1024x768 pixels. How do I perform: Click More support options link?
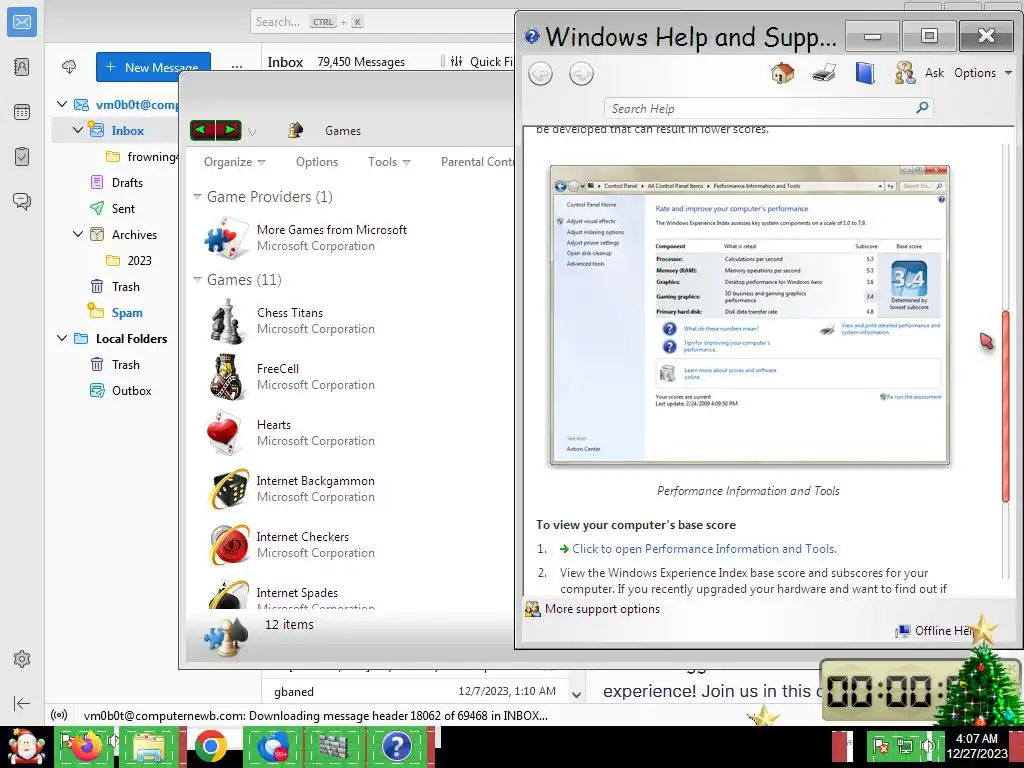coord(602,609)
